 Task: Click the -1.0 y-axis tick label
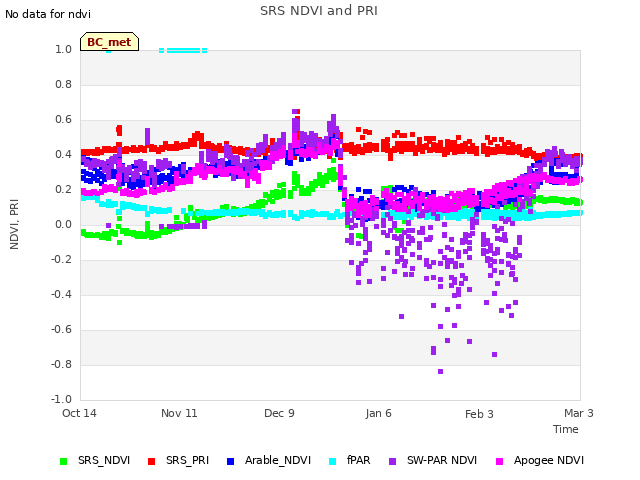[62, 399]
